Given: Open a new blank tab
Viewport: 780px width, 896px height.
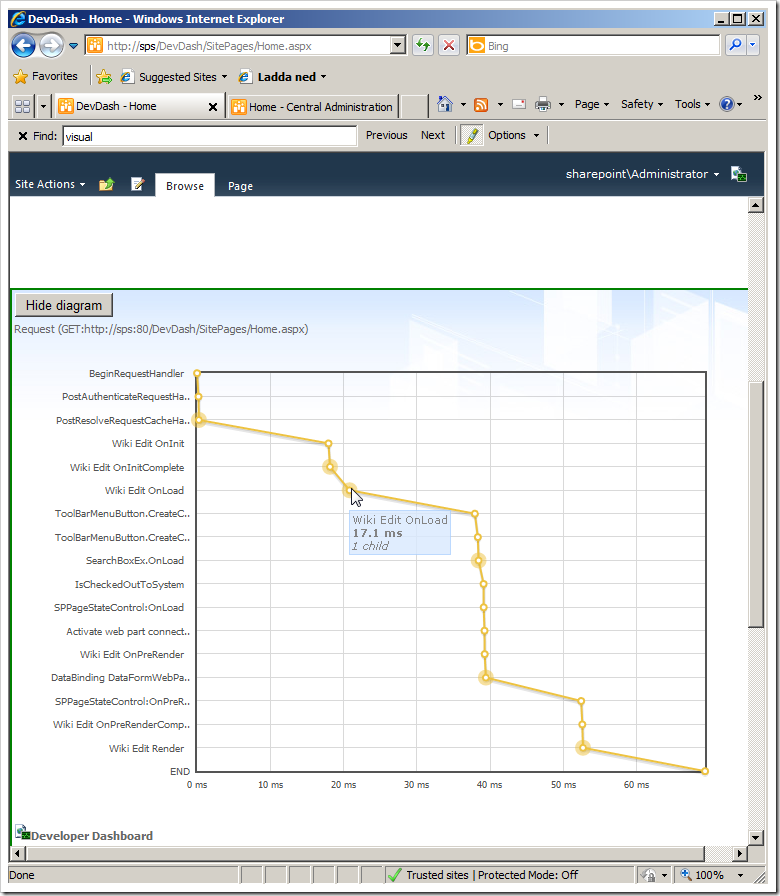Looking at the screenshot, I should point(414,107).
